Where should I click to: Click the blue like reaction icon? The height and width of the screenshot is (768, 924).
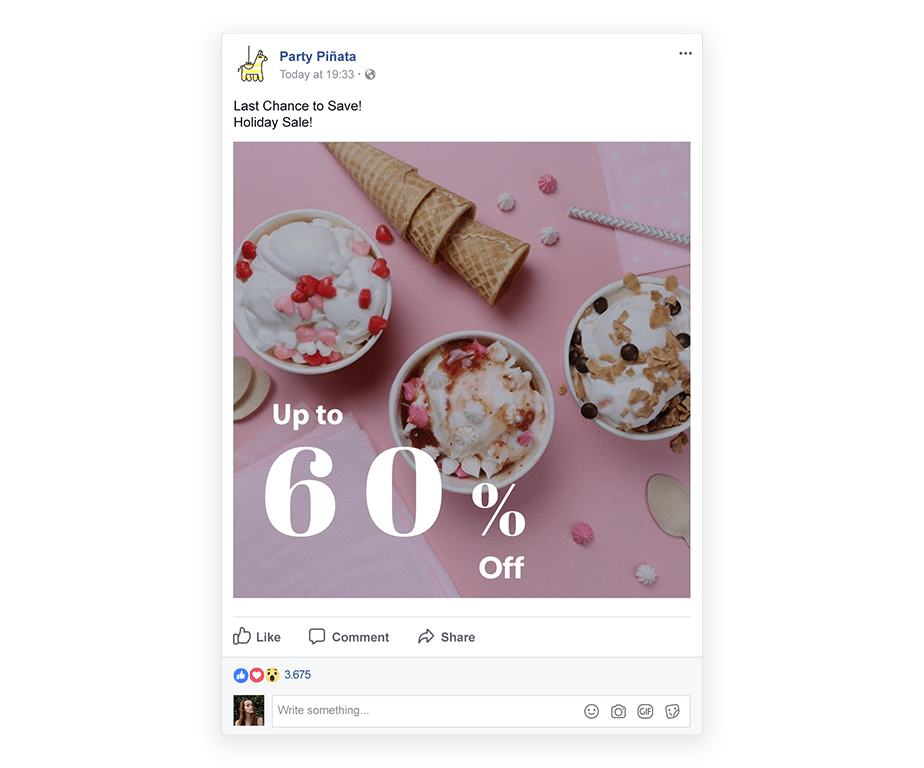point(240,675)
